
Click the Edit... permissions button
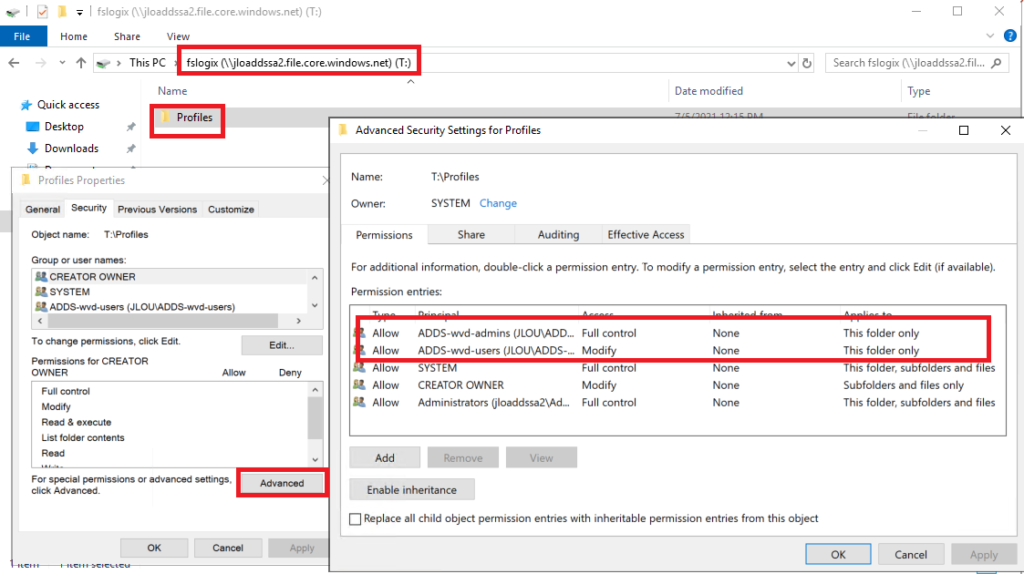(281, 345)
